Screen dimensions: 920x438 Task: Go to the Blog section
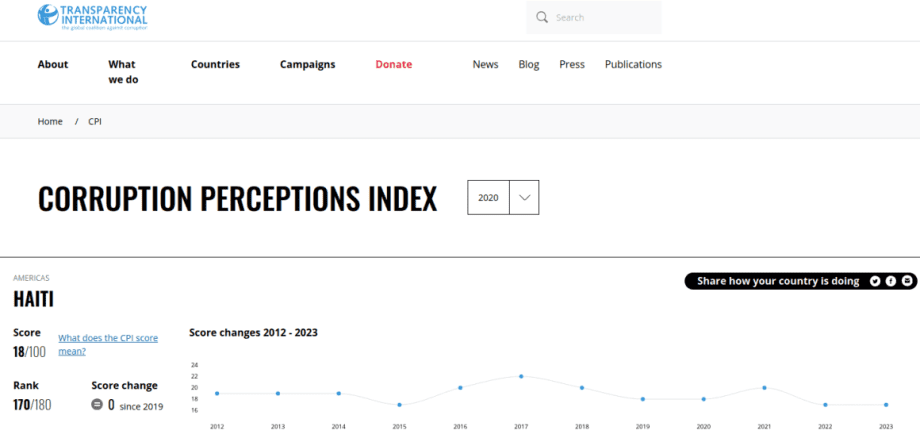[x=529, y=64]
